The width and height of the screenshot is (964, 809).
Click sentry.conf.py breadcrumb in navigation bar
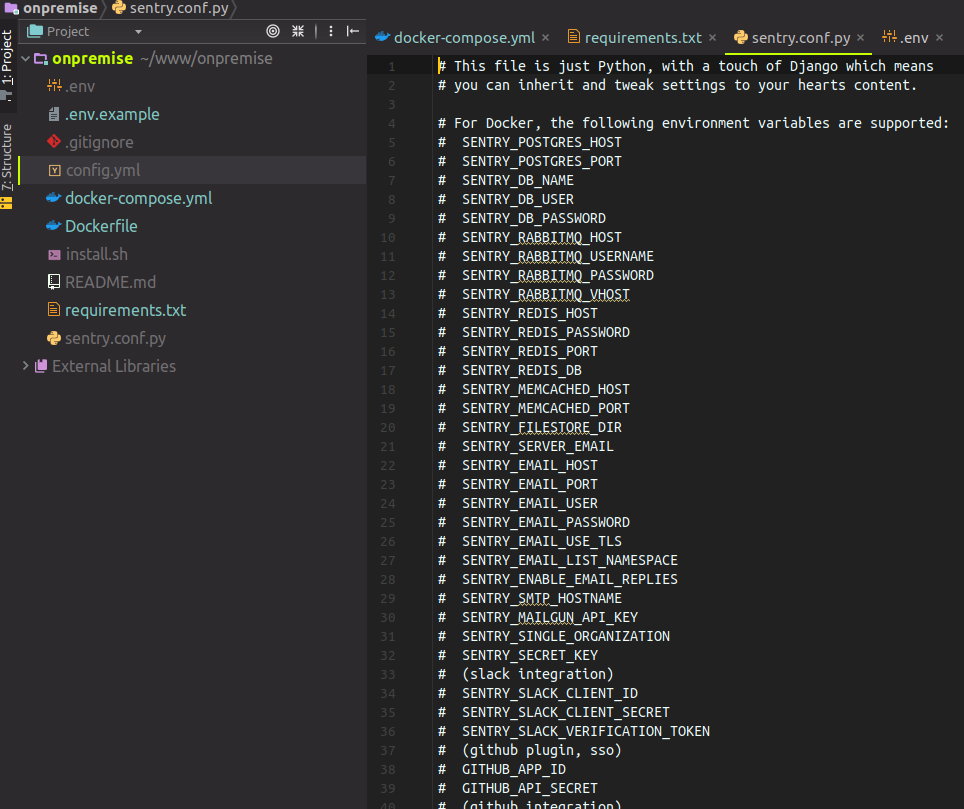pos(179,9)
